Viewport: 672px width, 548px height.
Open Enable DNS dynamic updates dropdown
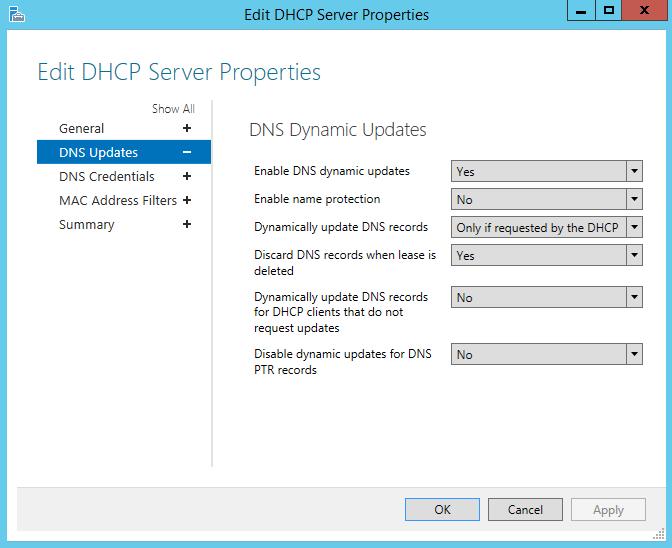pos(546,171)
